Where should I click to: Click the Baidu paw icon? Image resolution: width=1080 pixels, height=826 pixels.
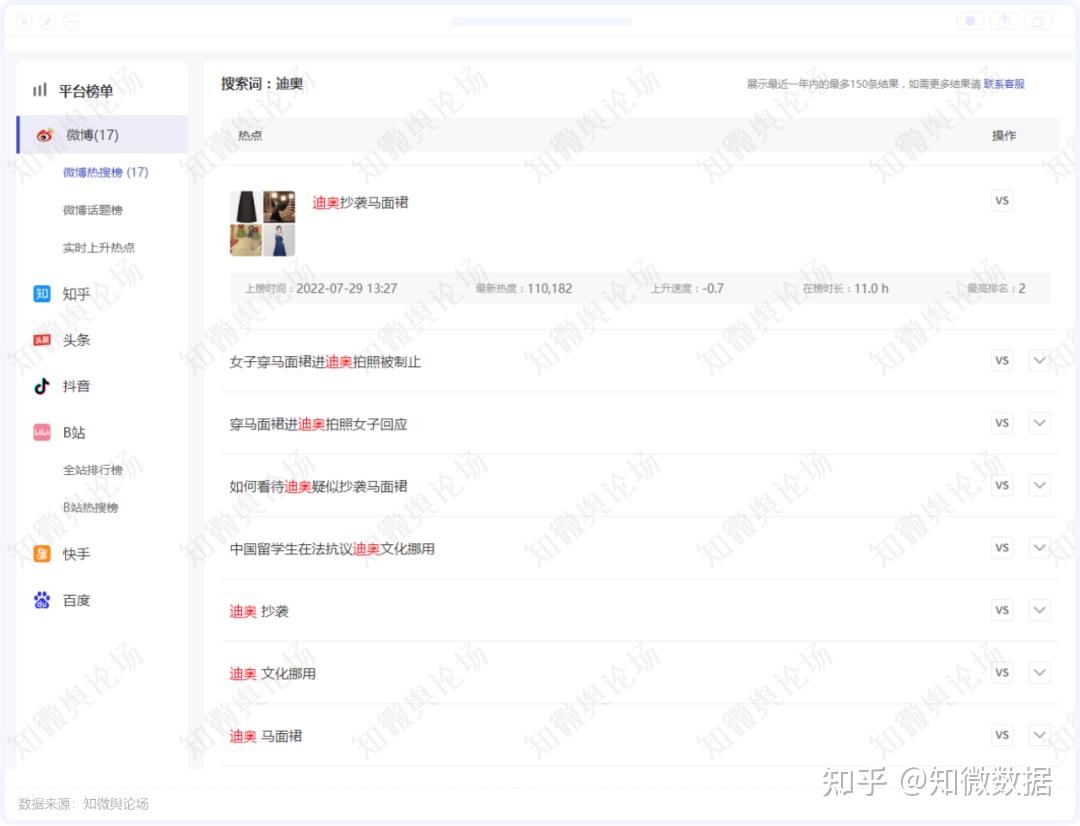(42, 600)
